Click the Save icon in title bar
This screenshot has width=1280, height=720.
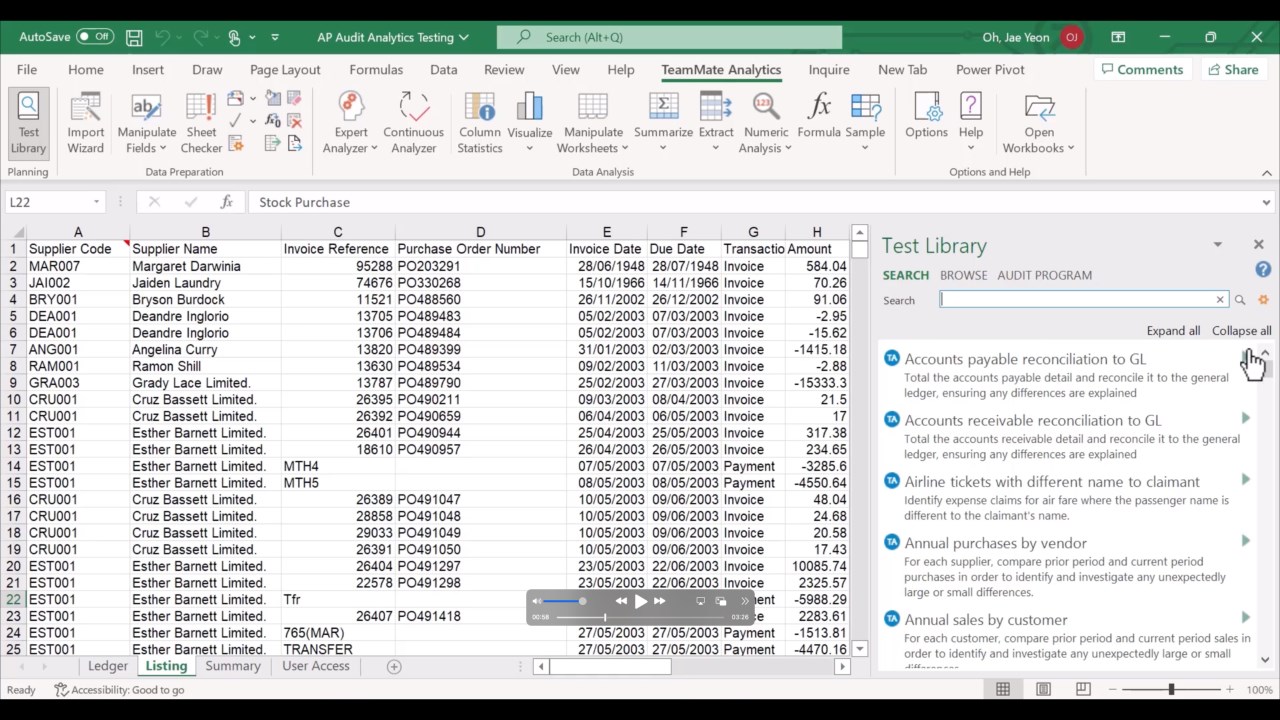pyautogui.click(x=134, y=37)
